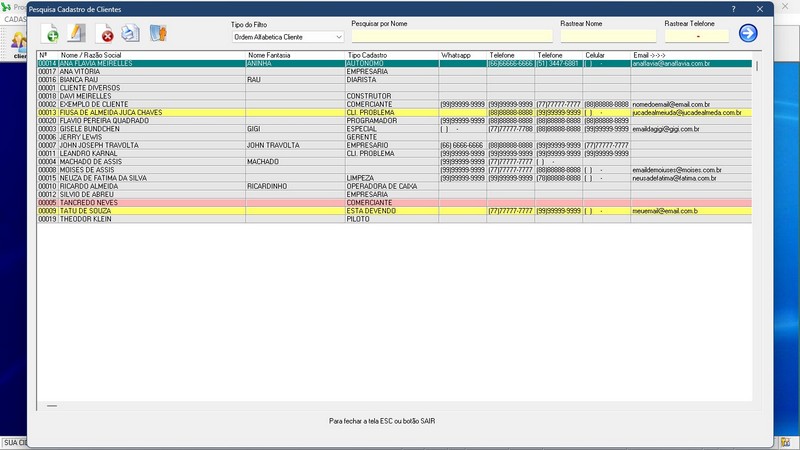Viewport: 800px width, 450px height.
Task: Select row MOISES DE ASSIS
Action: pyautogui.click(x=394, y=169)
